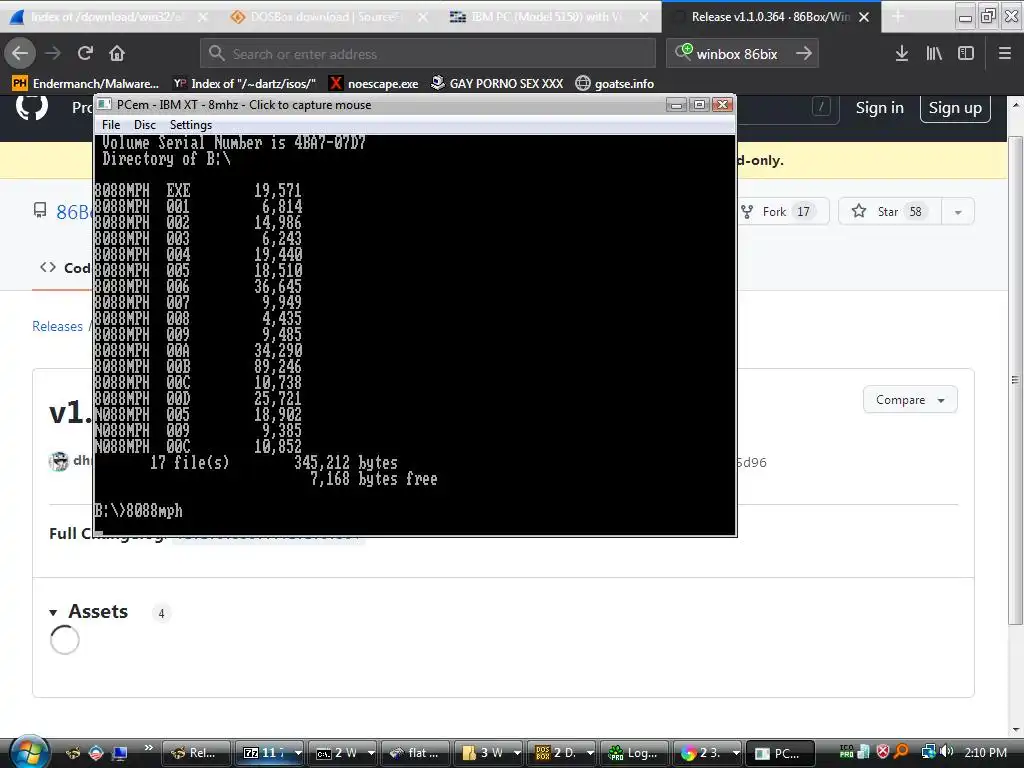
Task: Click the orange magnifier tray icon
Action: click(901, 752)
